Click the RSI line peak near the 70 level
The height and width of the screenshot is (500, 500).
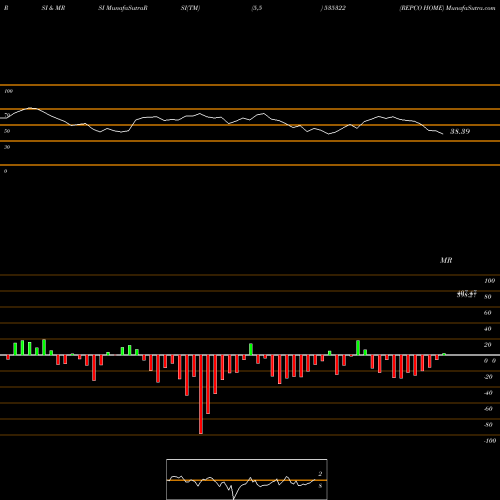point(31,108)
